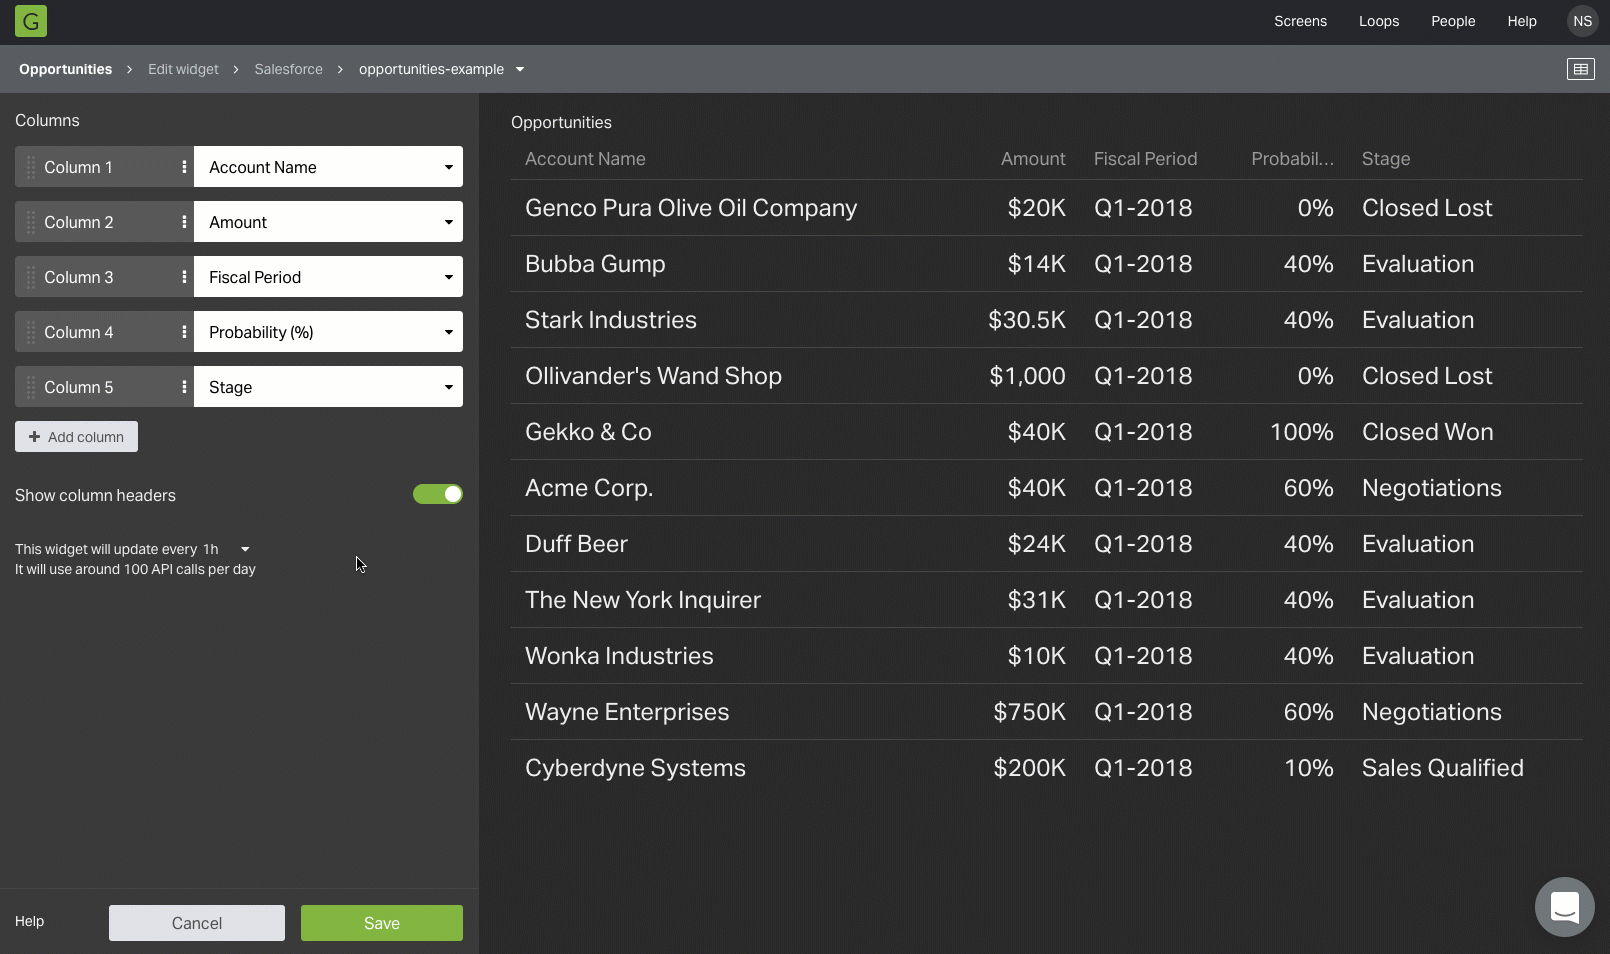Select the Column 3 label

pyautogui.click(x=78, y=277)
